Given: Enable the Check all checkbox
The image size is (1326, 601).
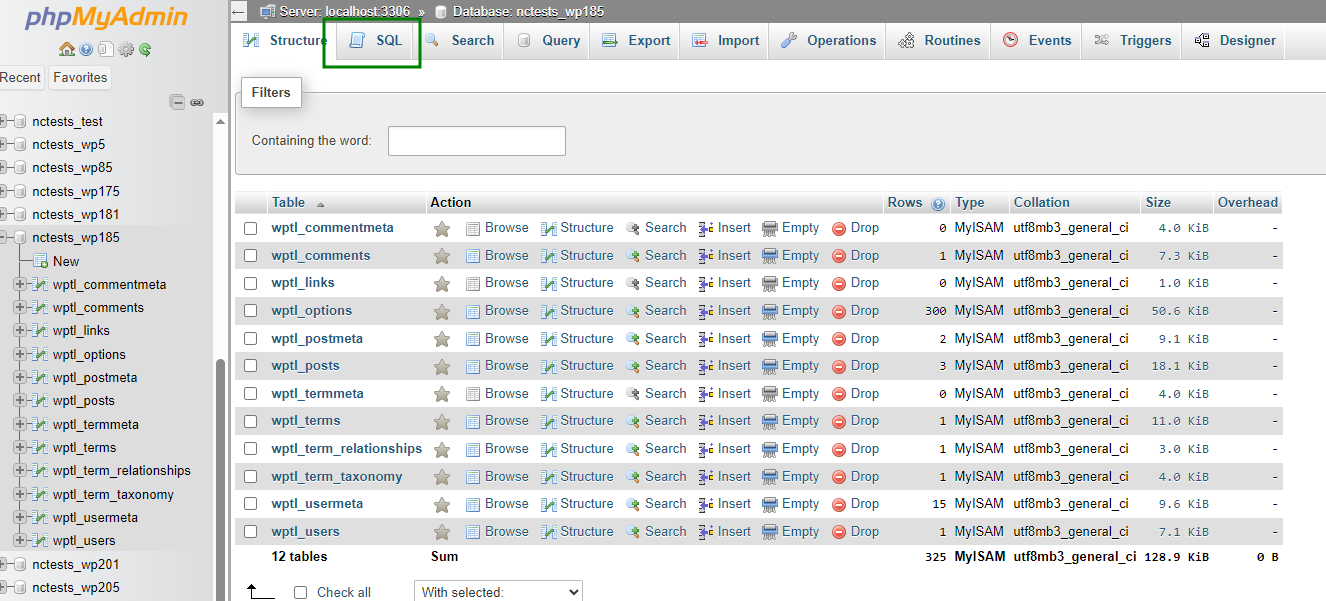Looking at the screenshot, I should (300, 592).
